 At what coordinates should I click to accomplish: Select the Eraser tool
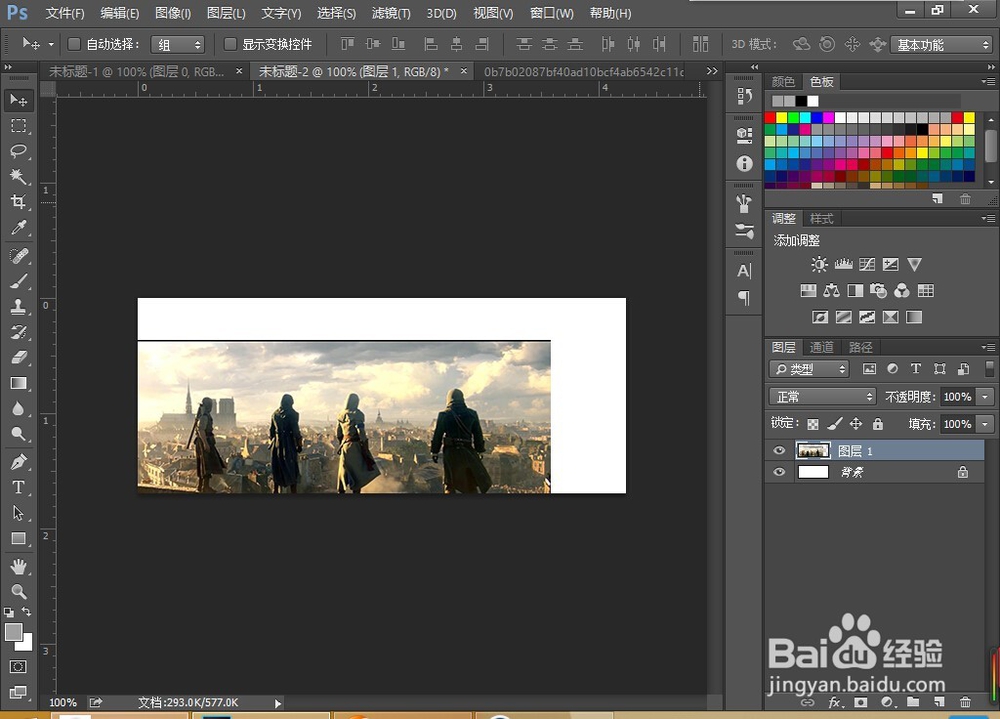tap(18, 358)
